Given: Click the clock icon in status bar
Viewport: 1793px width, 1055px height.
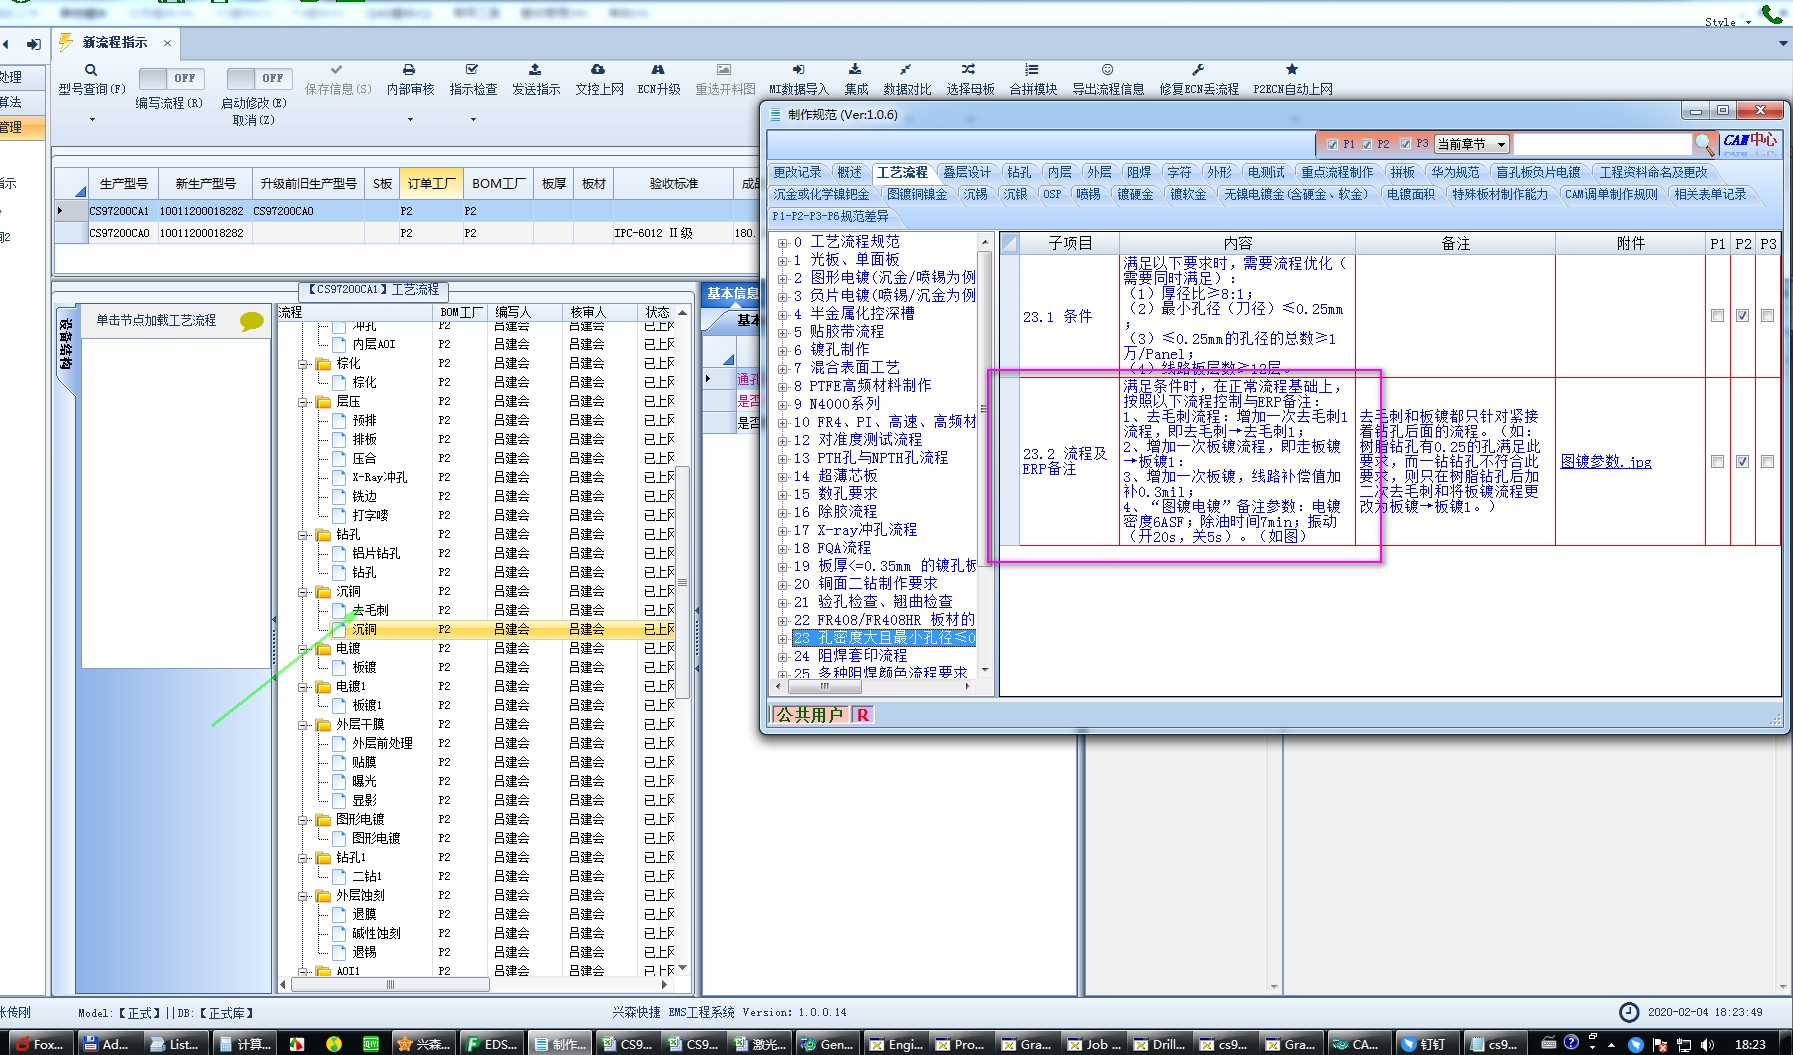Looking at the screenshot, I should click(1629, 1012).
